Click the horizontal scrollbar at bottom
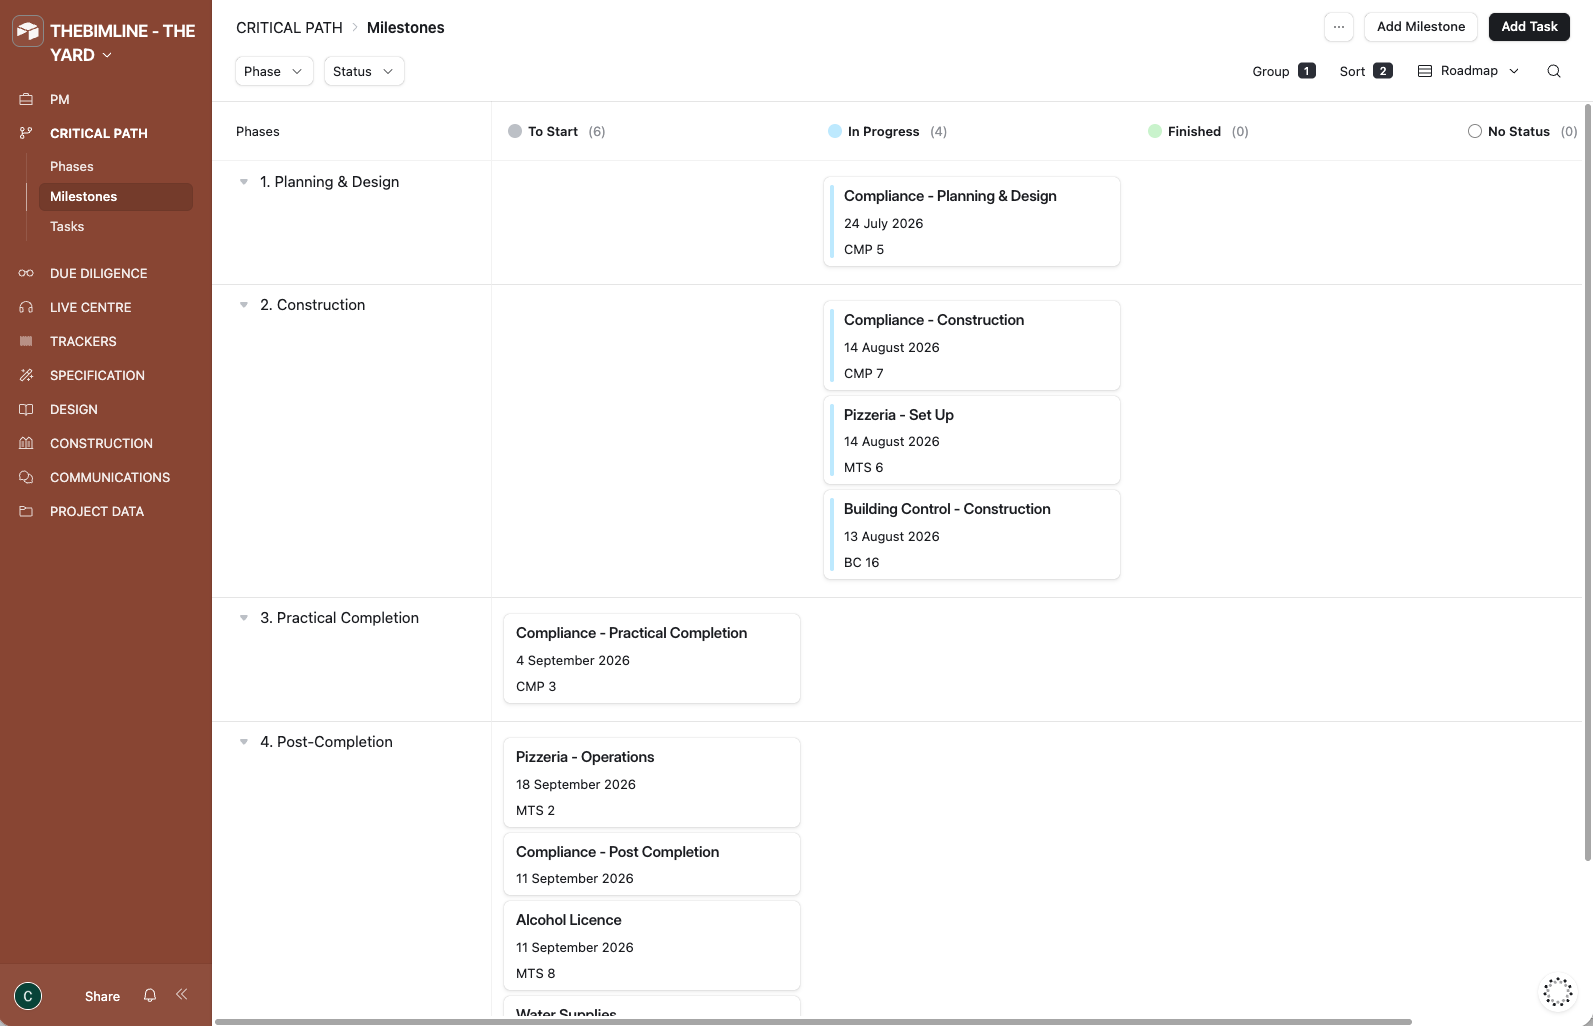This screenshot has width=1593, height=1026. coord(813,1022)
